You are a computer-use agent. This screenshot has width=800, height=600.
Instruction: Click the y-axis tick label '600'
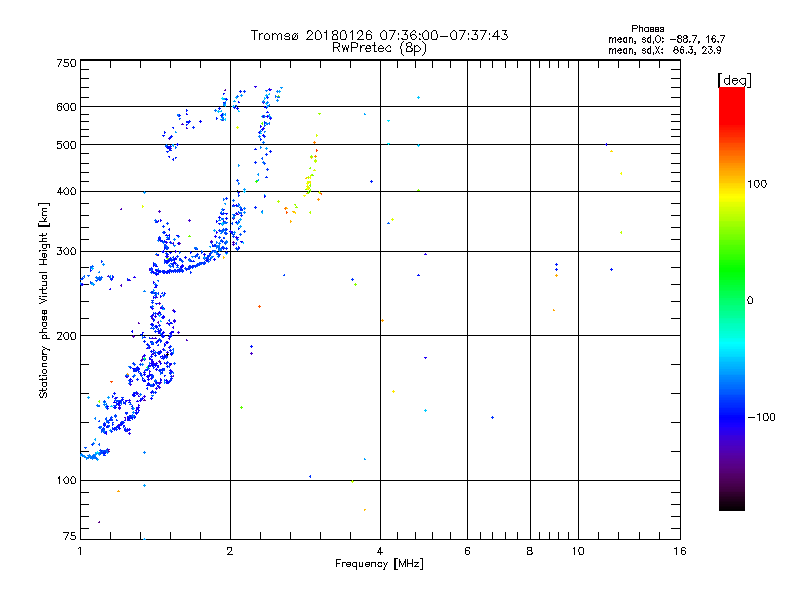tap(66, 107)
